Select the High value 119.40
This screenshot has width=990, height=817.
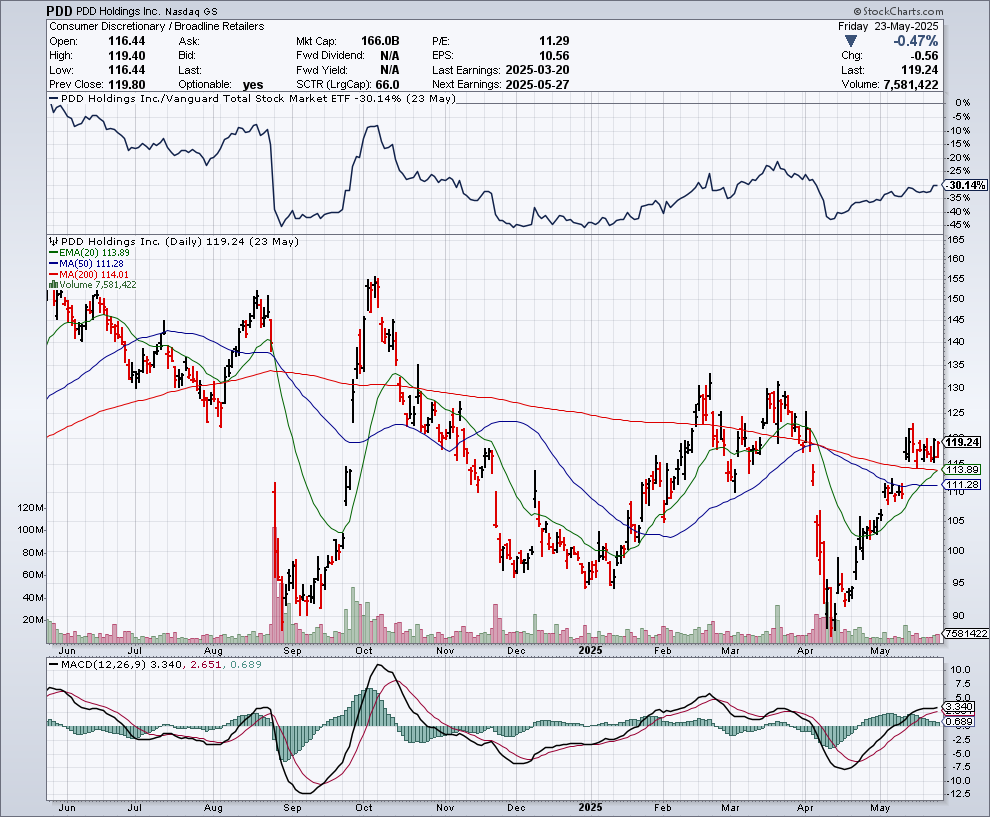tap(126, 56)
